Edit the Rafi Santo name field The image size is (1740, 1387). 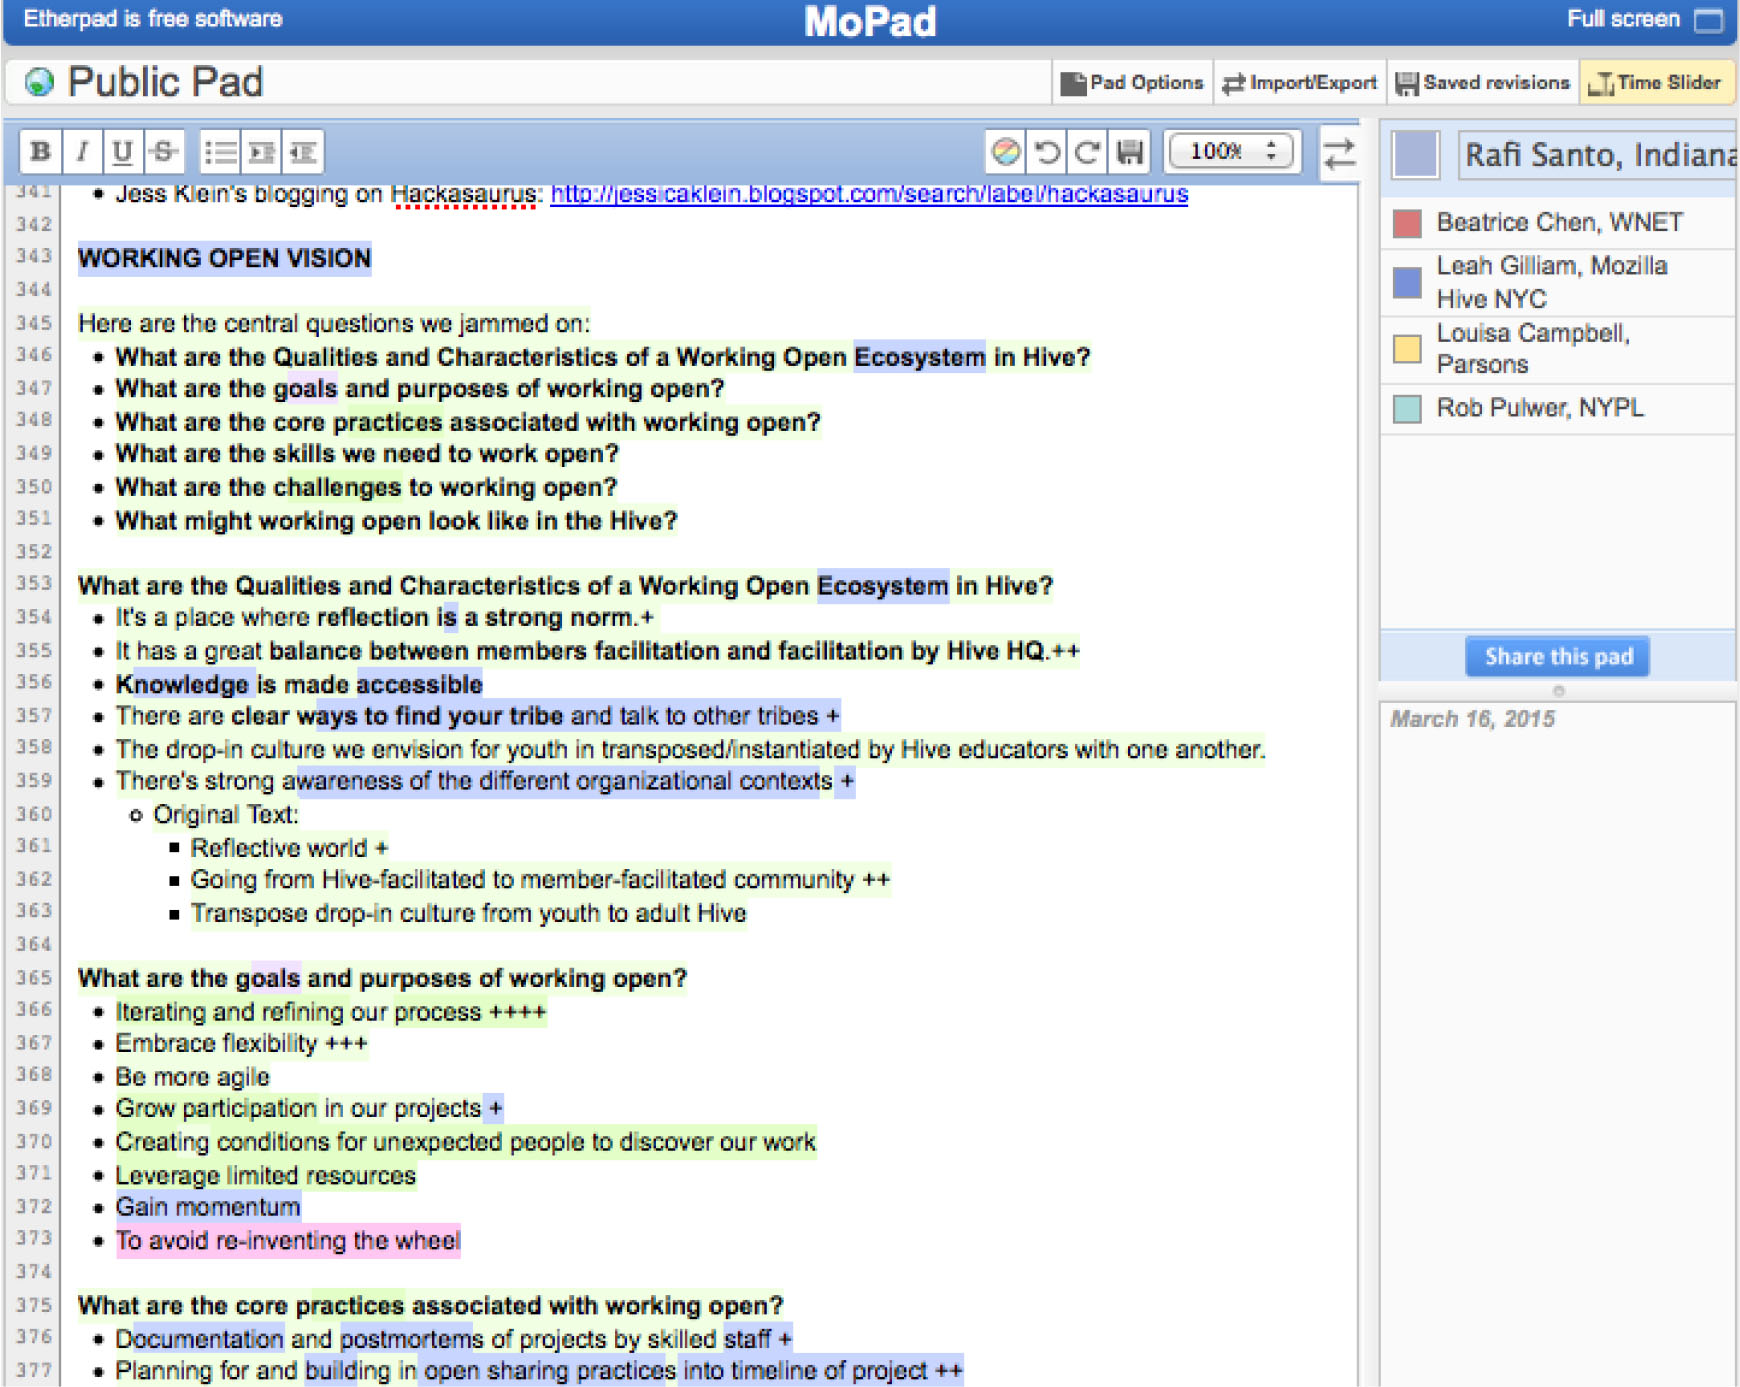pyautogui.click(x=1597, y=155)
